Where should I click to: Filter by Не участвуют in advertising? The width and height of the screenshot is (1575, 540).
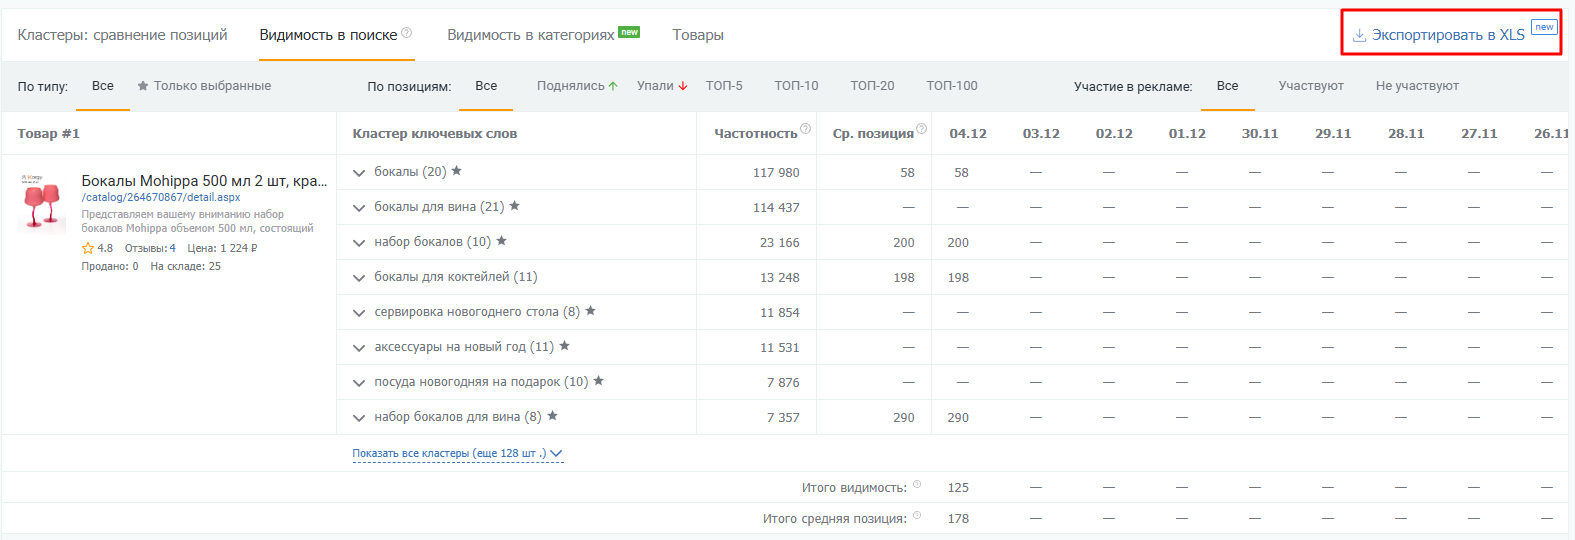tap(1417, 86)
